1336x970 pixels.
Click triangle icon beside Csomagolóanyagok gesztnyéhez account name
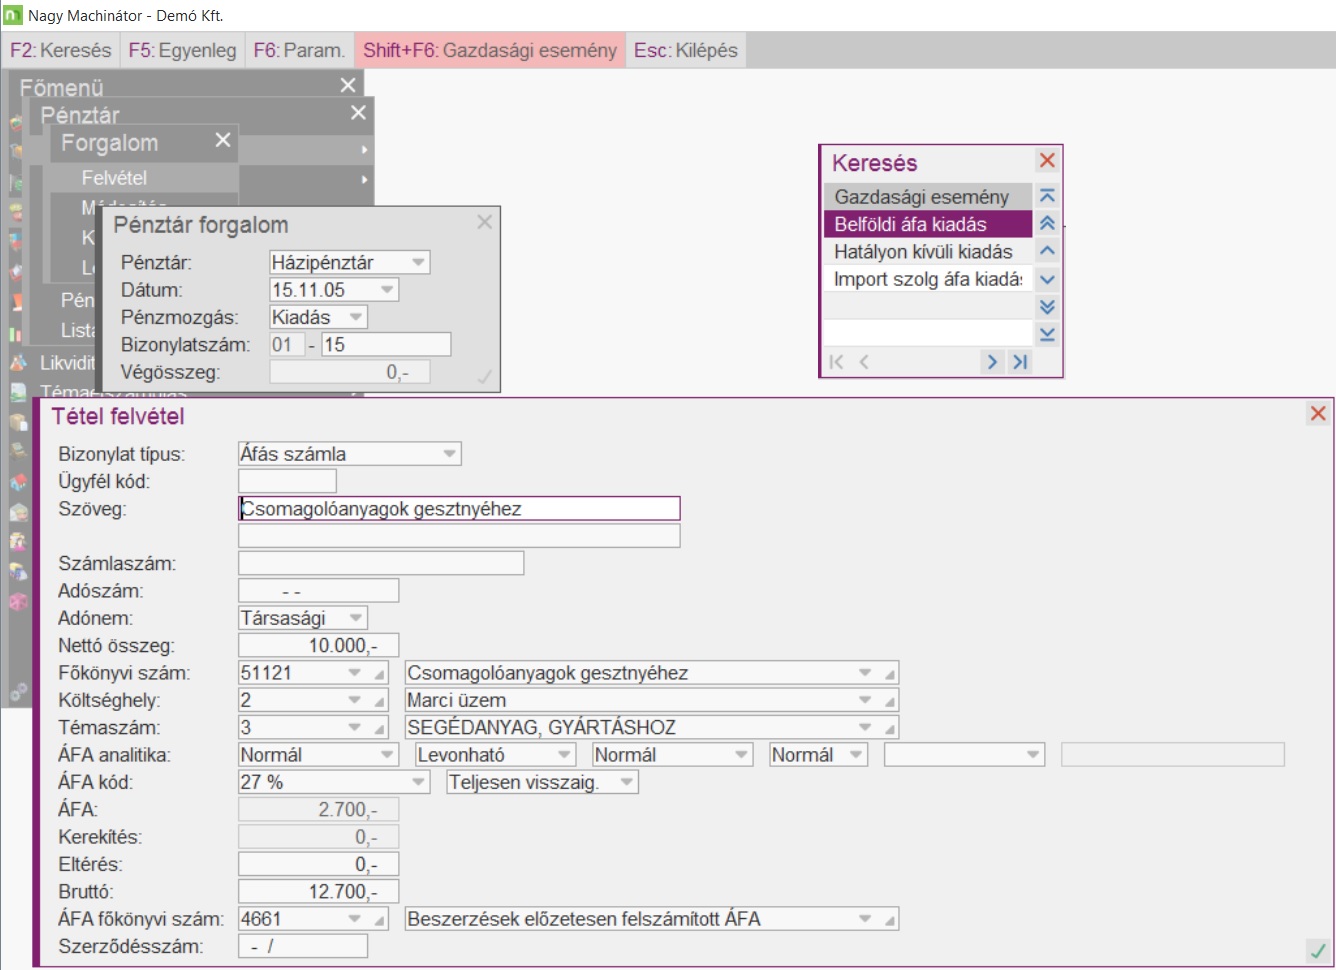pos(889,673)
